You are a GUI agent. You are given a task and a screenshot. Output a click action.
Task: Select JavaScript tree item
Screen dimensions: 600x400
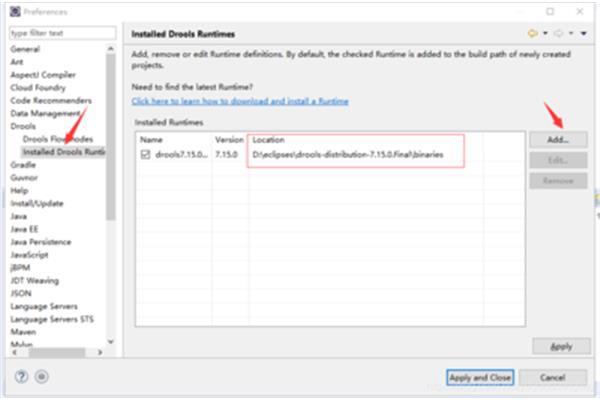click(29, 255)
